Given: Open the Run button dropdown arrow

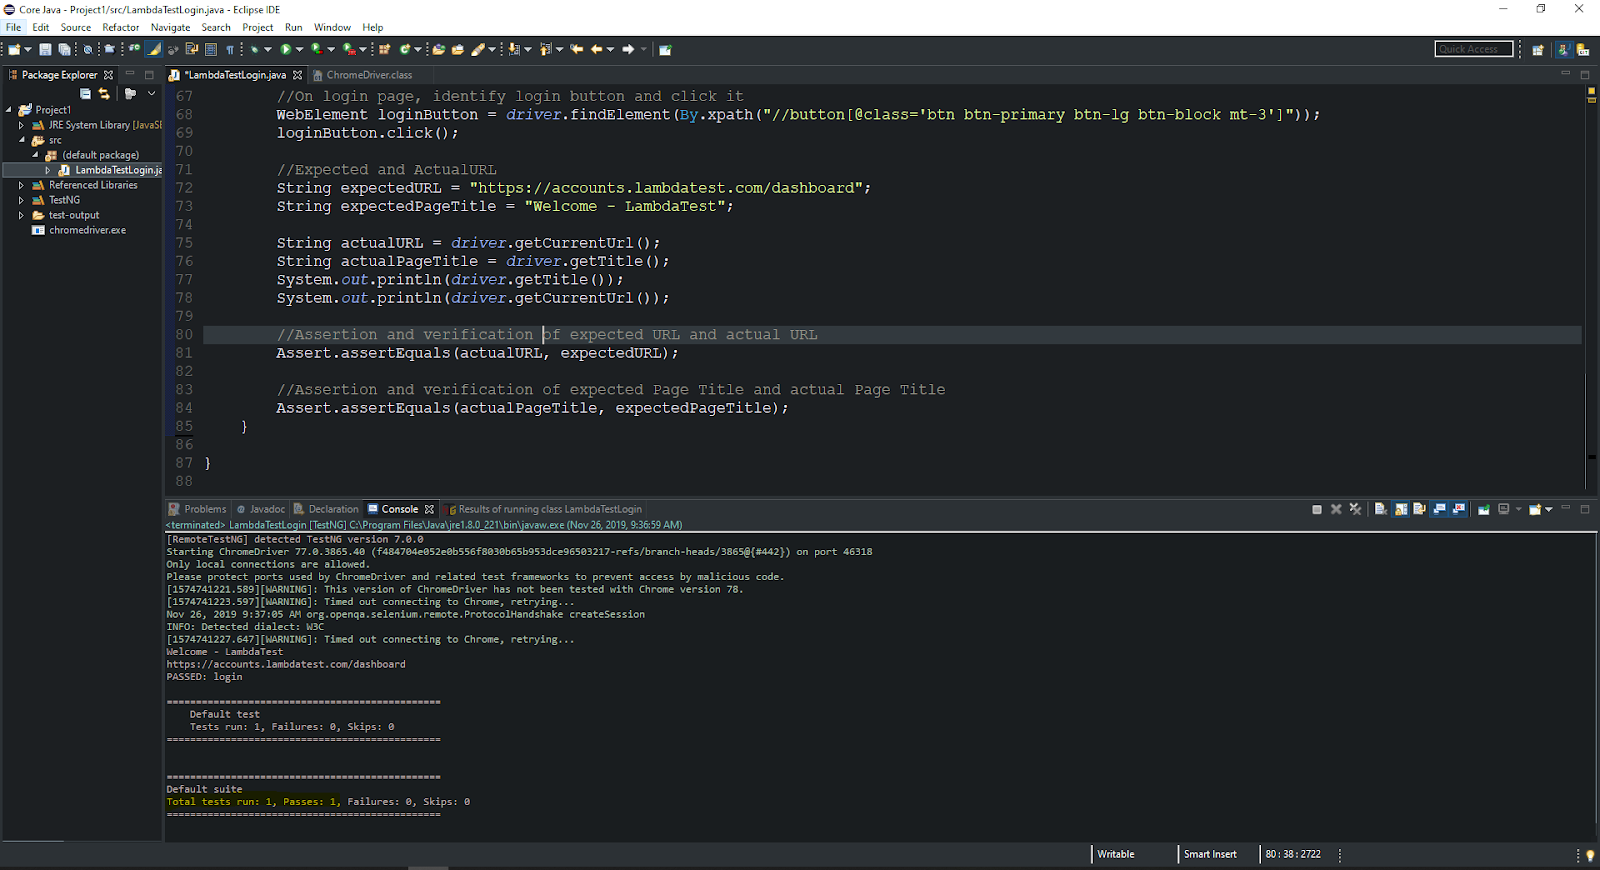Looking at the screenshot, I should (299, 49).
